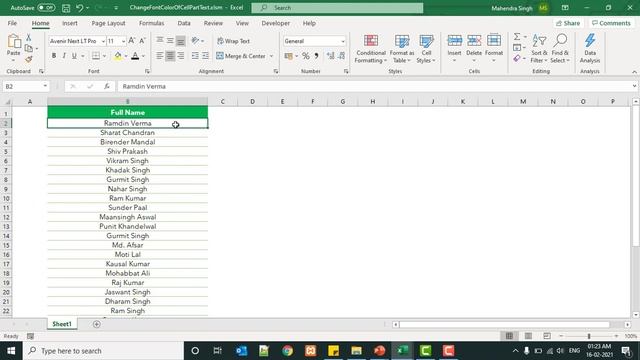Open the Windows Start menu

[x=11, y=351]
